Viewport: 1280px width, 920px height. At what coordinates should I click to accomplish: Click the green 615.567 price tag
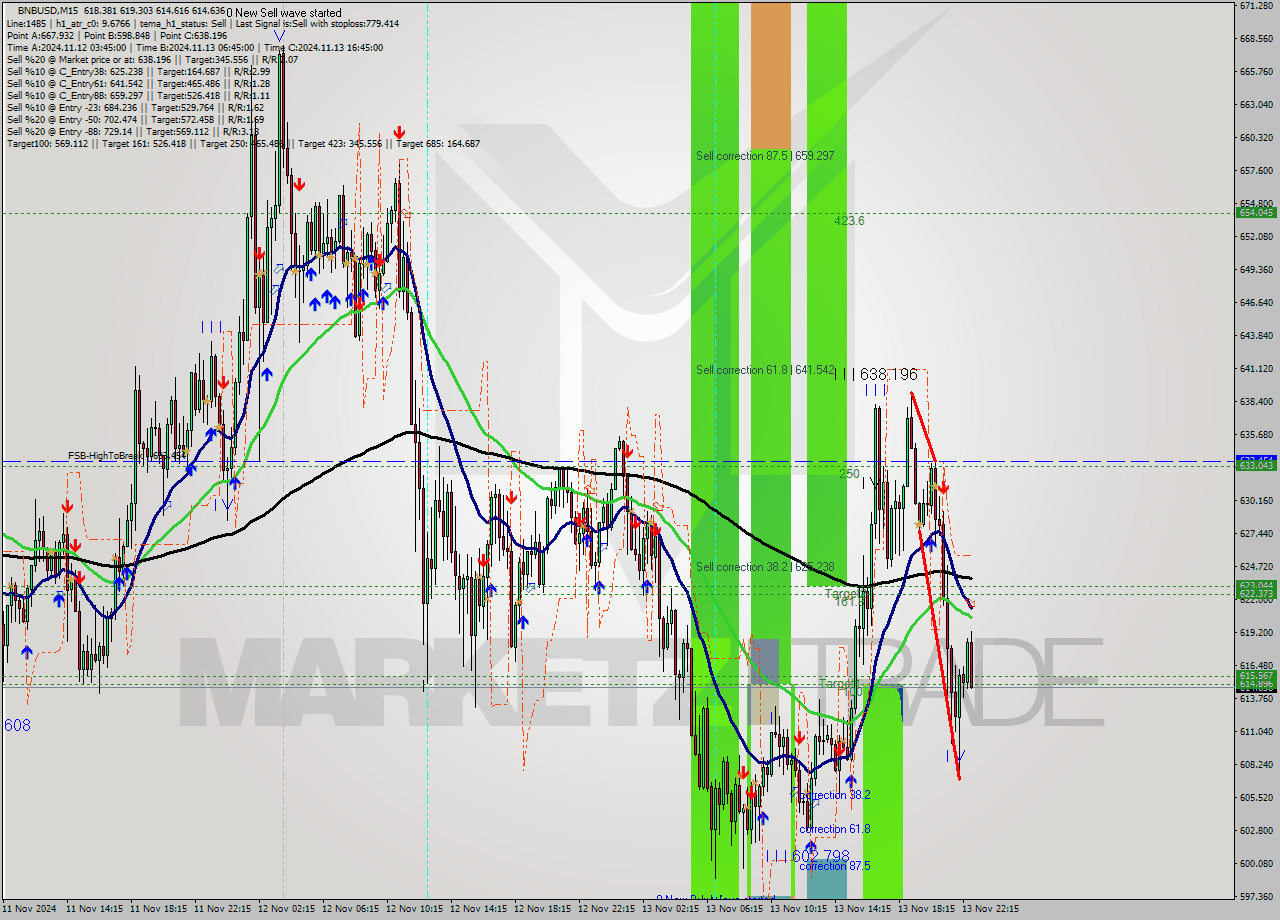[x=1256, y=675]
